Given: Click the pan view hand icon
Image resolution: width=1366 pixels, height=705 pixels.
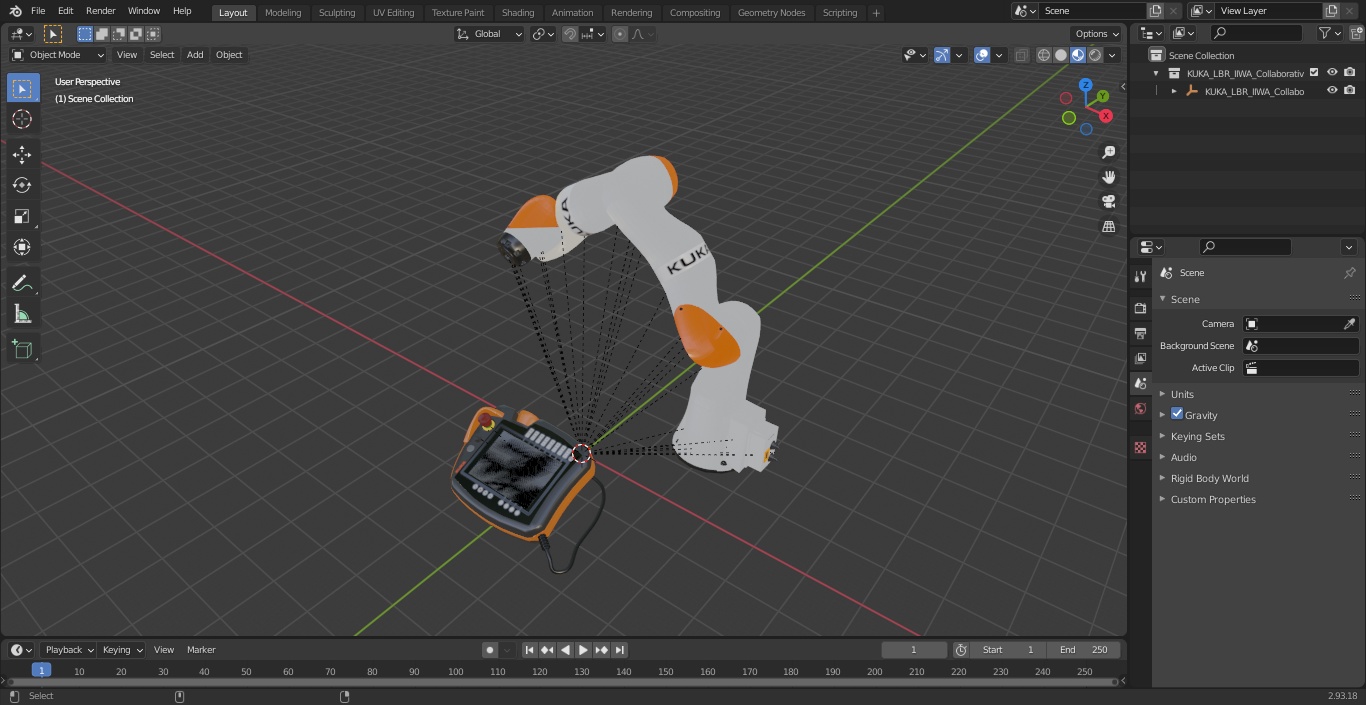Looking at the screenshot, I should tap(1108, 177).
